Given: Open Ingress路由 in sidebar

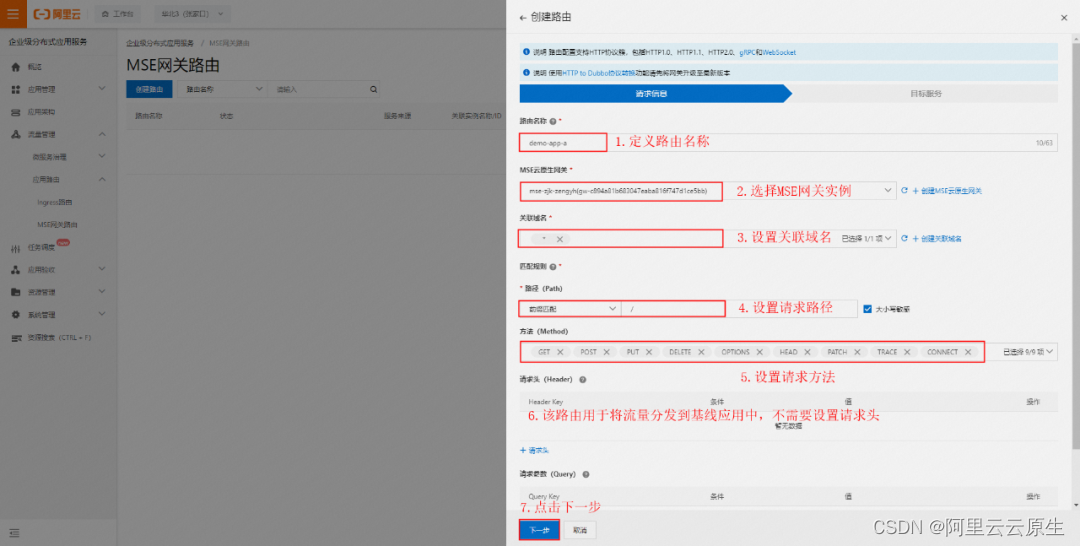Looking at the screenshot, I should pos(54,202).
